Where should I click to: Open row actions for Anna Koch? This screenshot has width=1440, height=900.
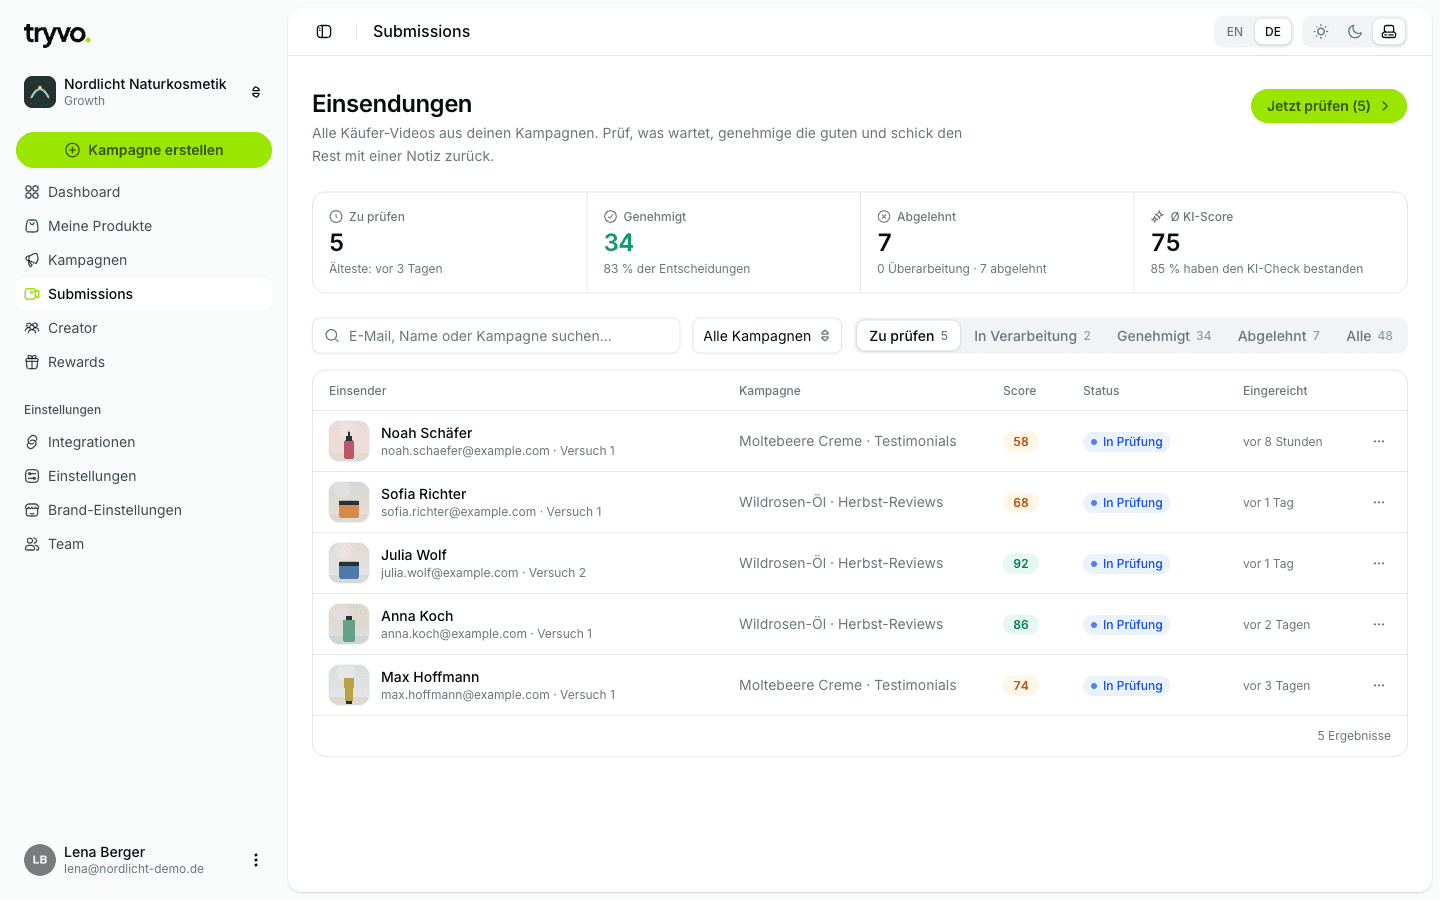(x=1379, y=624)
